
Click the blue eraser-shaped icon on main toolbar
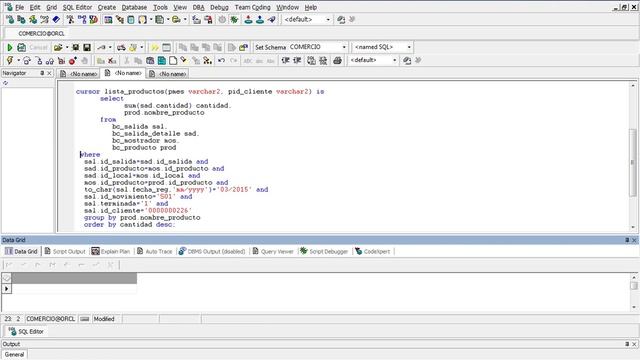click(x=56, y=19)
